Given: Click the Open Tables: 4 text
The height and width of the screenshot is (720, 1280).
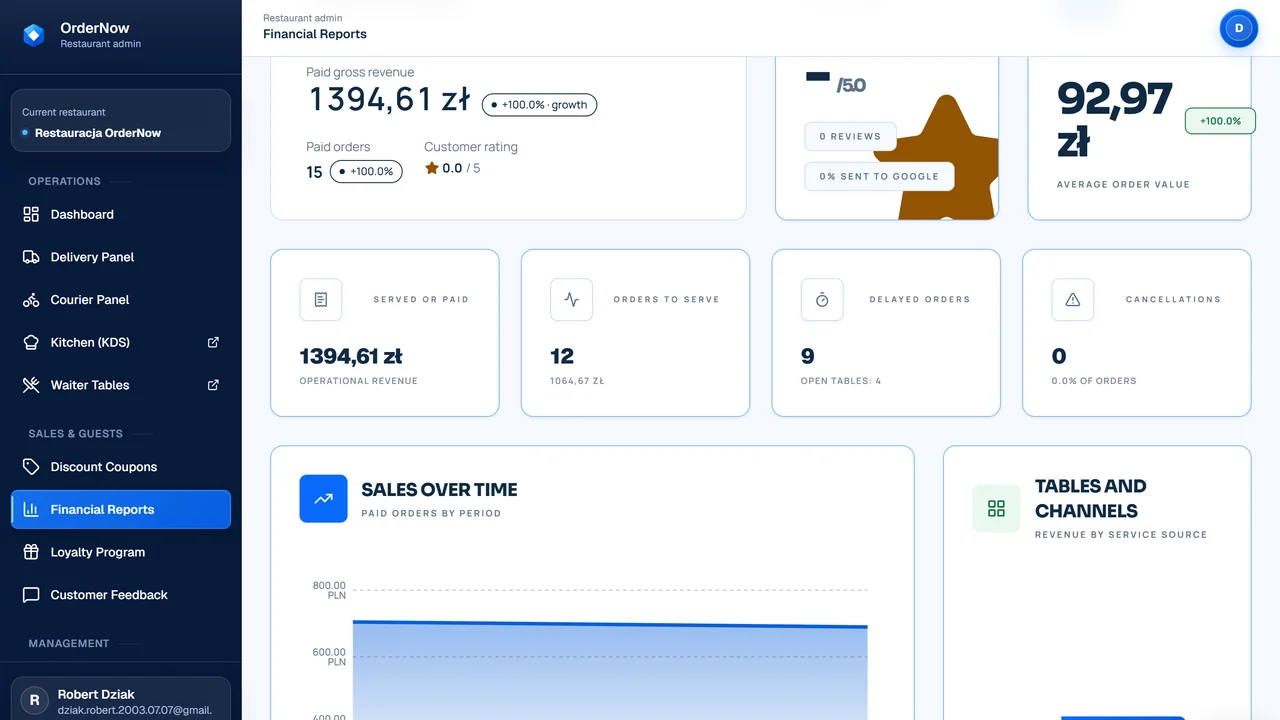Looking at the screenshot, I should 841,381.
